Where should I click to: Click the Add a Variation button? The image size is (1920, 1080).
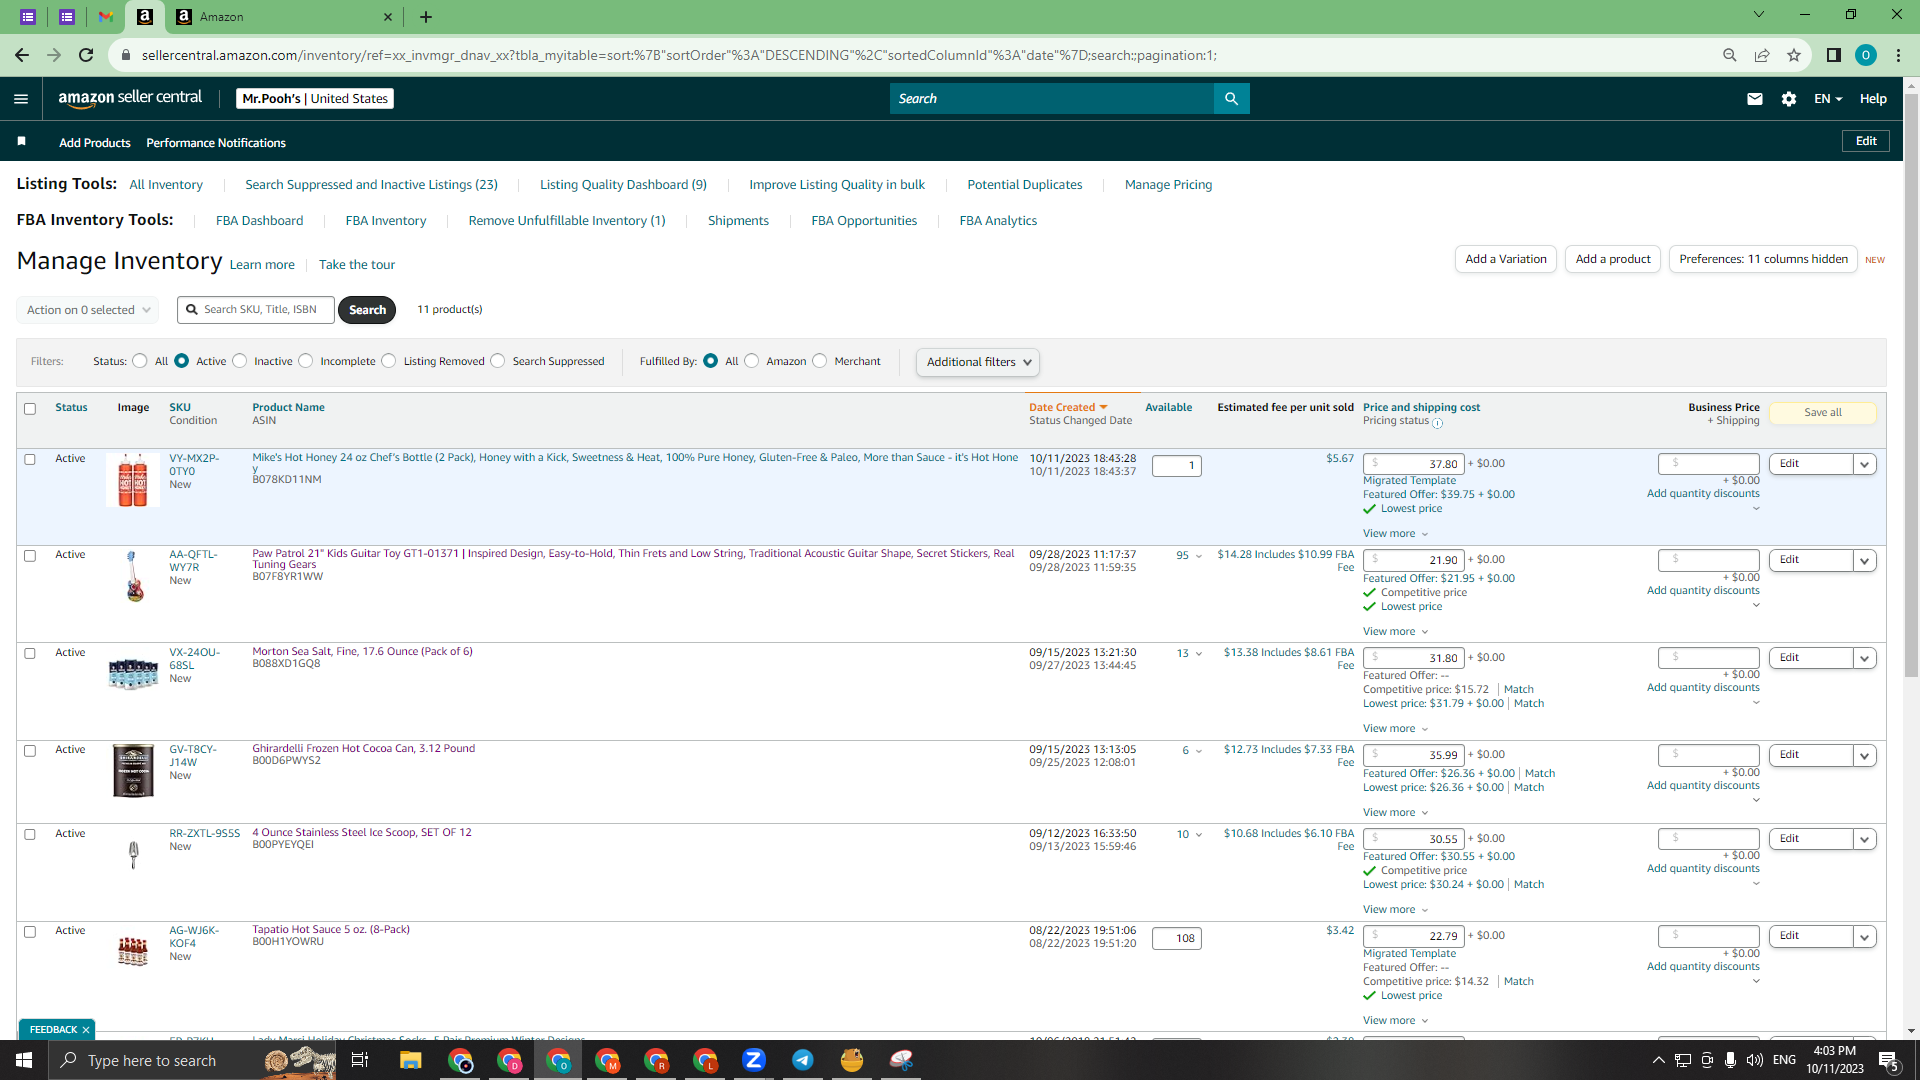pos(1505,259)
